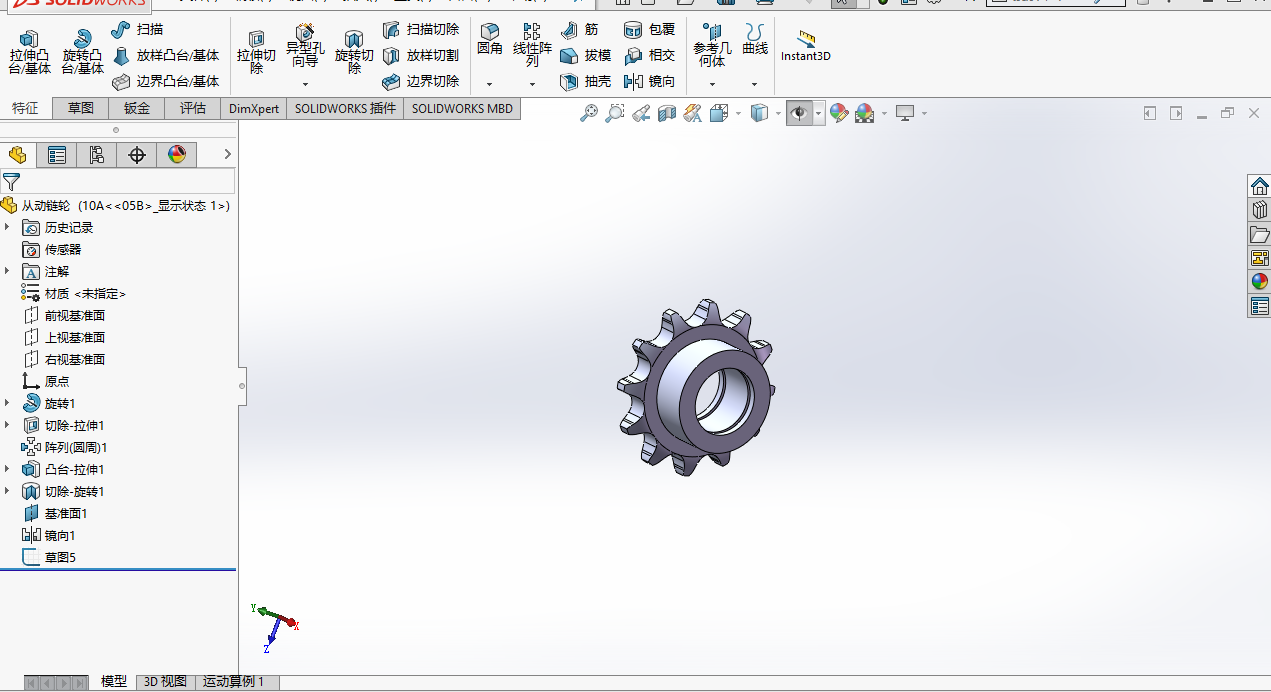
Task: Open dropdown arrow under 线性阵列
Action: (x=532, y=84)
